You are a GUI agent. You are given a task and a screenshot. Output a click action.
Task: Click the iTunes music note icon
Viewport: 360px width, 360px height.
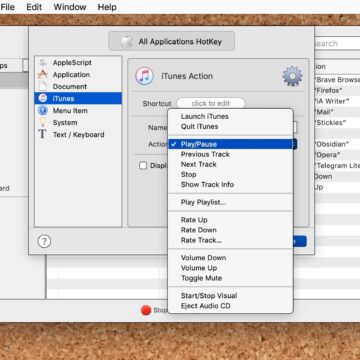(x=144, y=76)
